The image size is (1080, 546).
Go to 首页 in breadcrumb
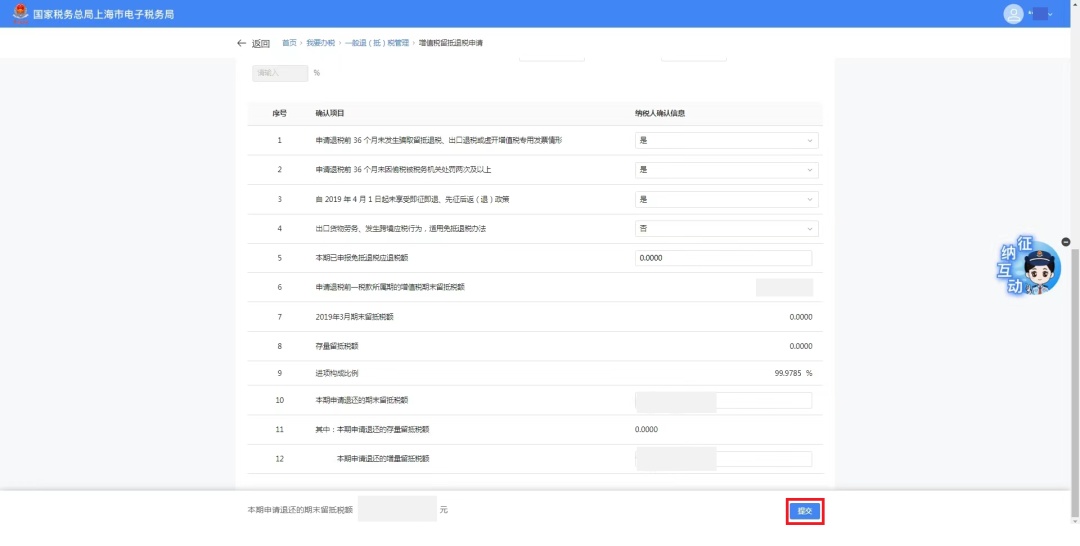[x=289, y=44]
